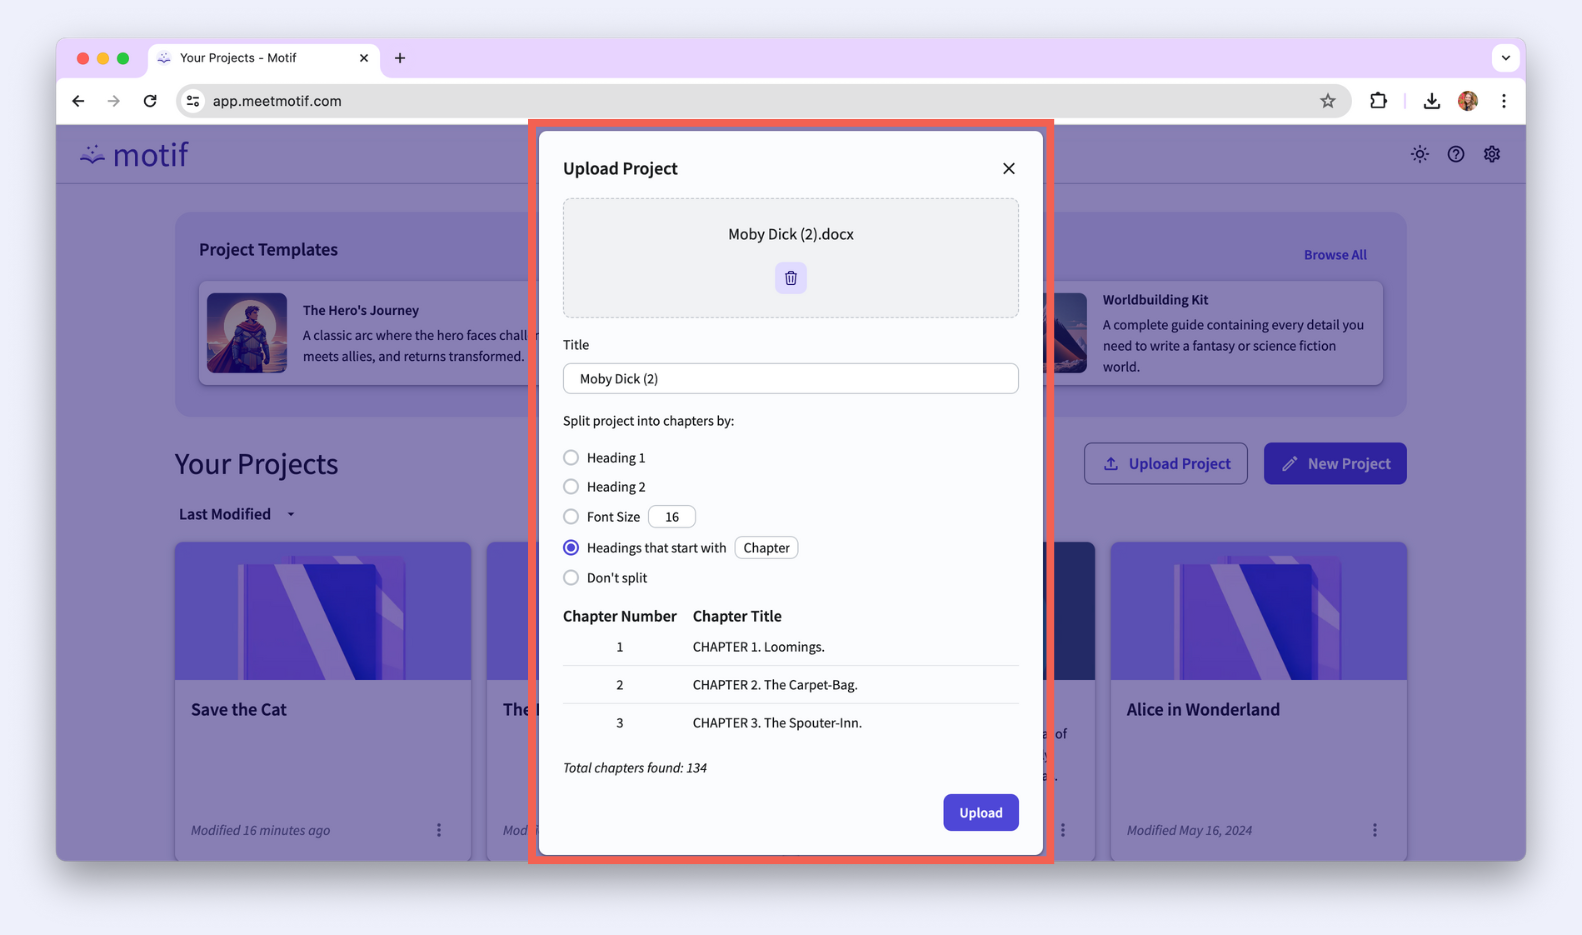Click the Title field containing Moby Dick (2)
Image resolution: width=1582 pixels, height=935 pixels.
click(790, 378)
